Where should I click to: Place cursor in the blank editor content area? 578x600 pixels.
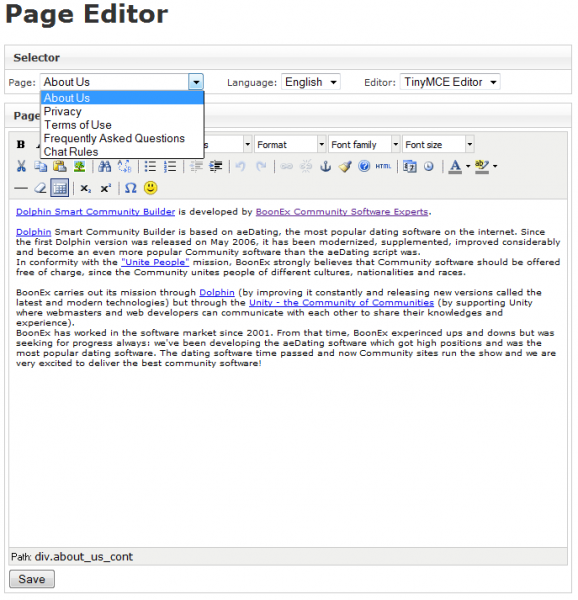tap(288, 455)
